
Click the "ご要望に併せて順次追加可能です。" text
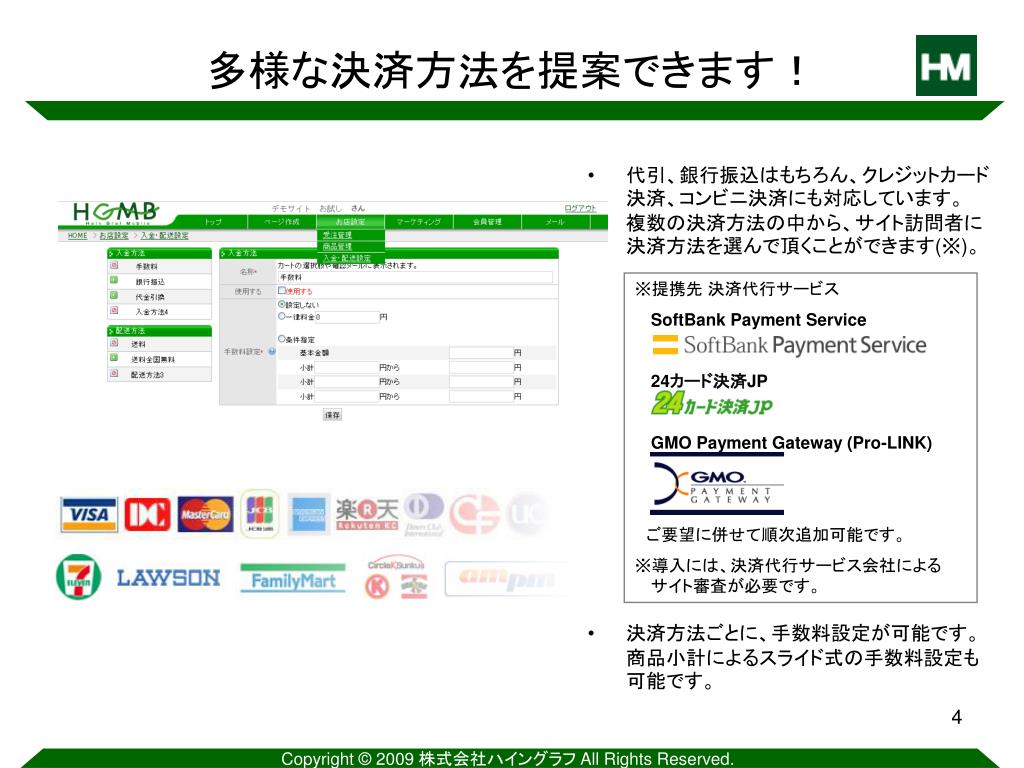tap(775, 535)
